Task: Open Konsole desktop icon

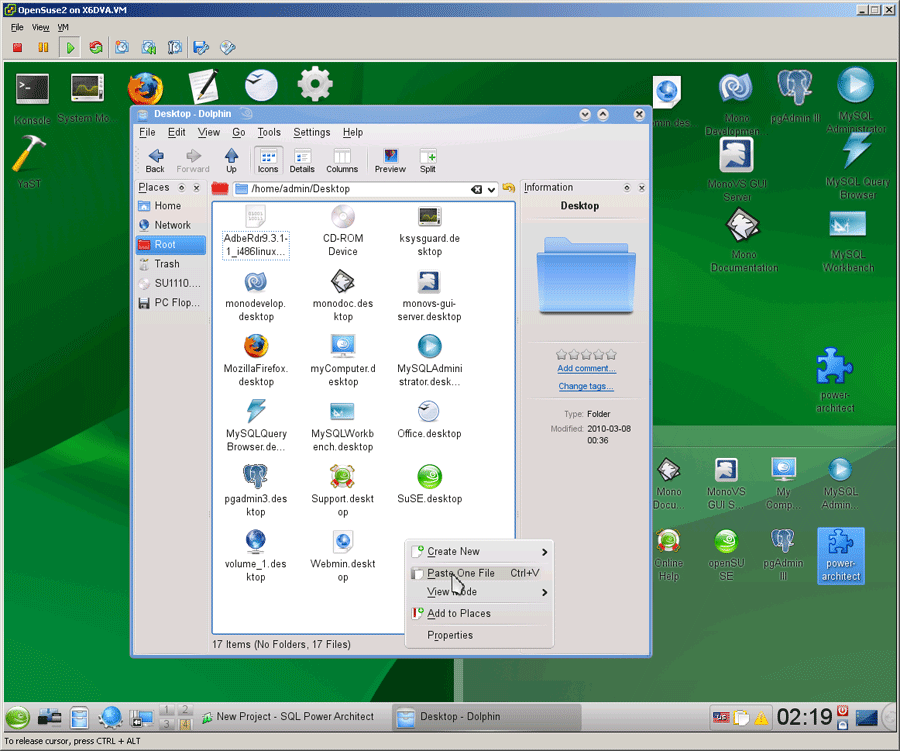Action: point(32,99)
